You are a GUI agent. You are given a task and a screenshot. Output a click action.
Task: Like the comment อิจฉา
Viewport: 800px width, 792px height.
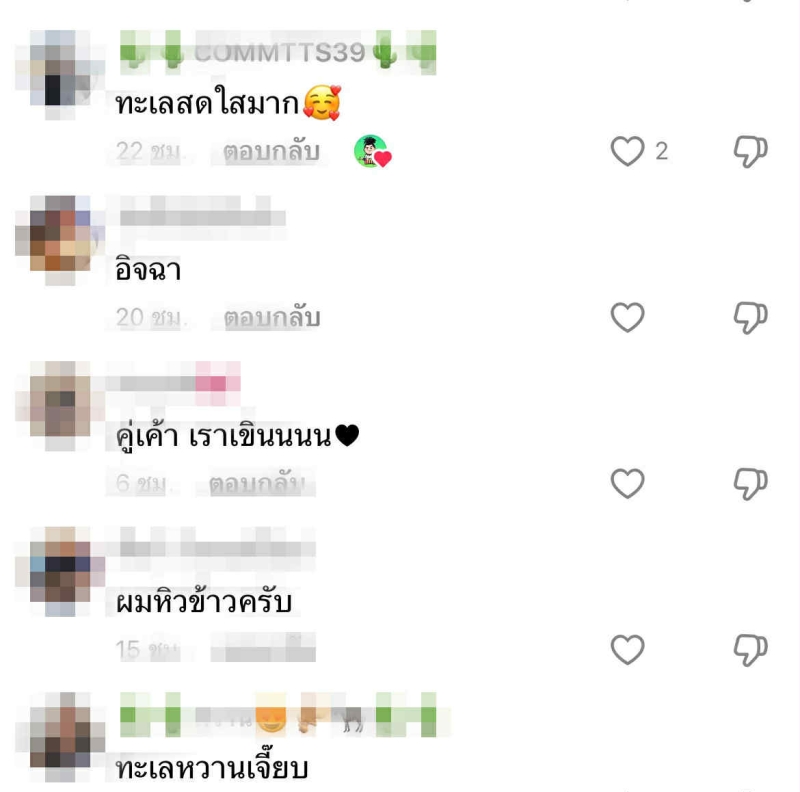pyautogui.click(x=628, y=317)
